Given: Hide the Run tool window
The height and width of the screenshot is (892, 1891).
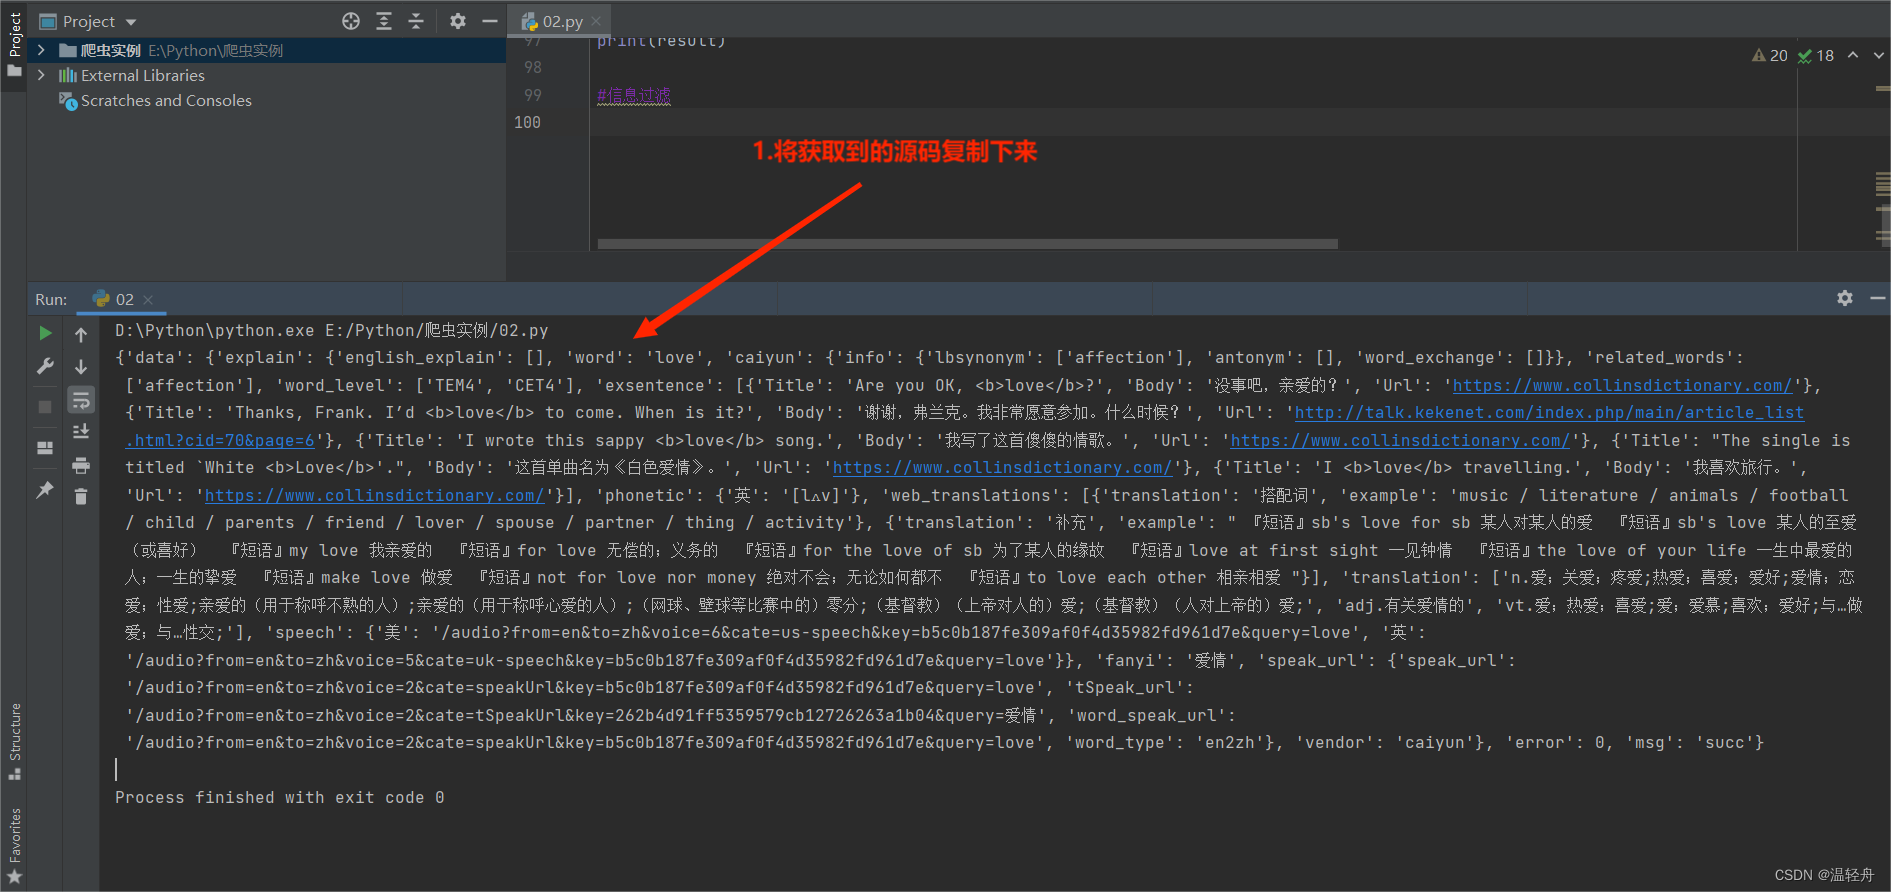Looking at the screenshot, I should 1877,298.
